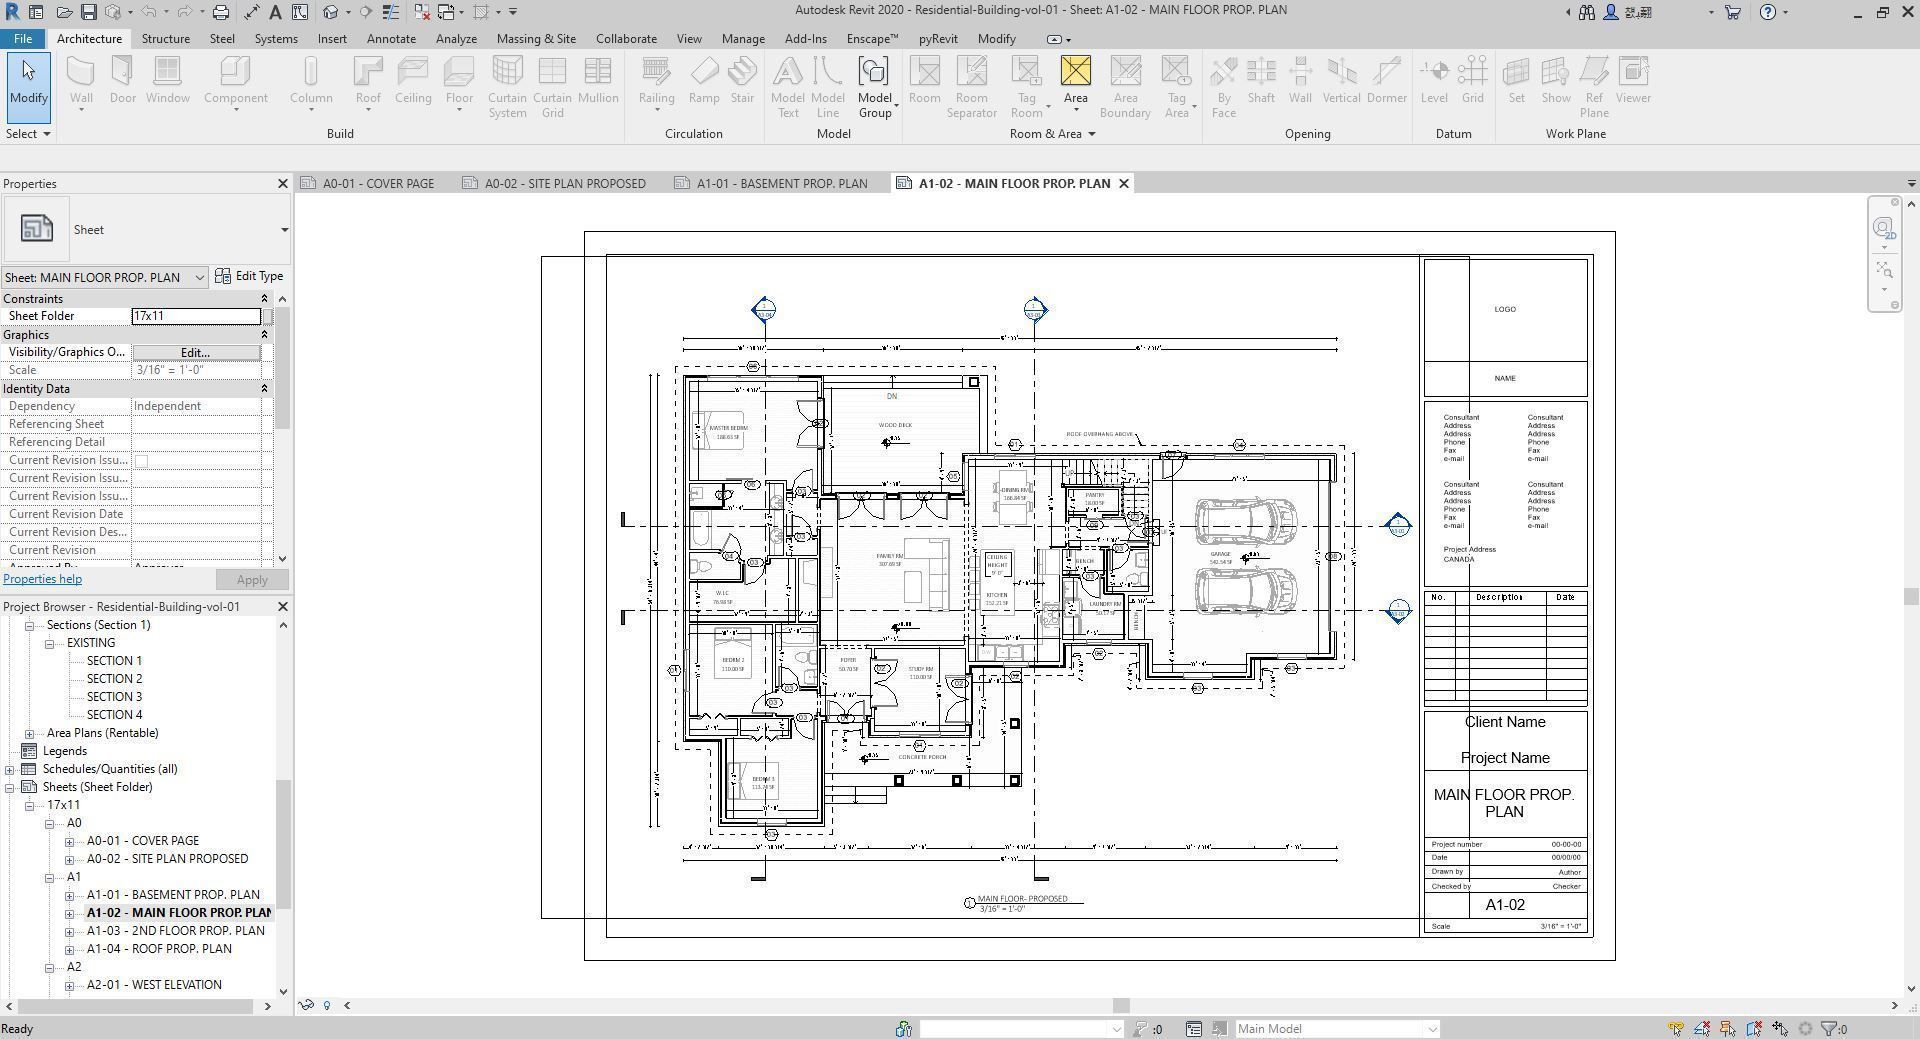This screenshot has width=1920, height=1039.
Task: Select the Curtain Grid tool
Action: (552, 88)
